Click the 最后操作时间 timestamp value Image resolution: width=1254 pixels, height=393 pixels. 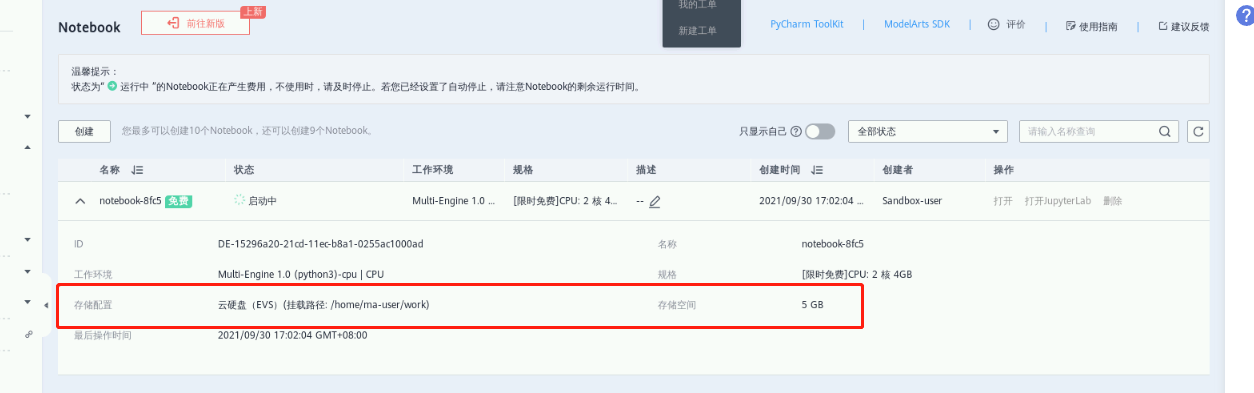(293, 335)
